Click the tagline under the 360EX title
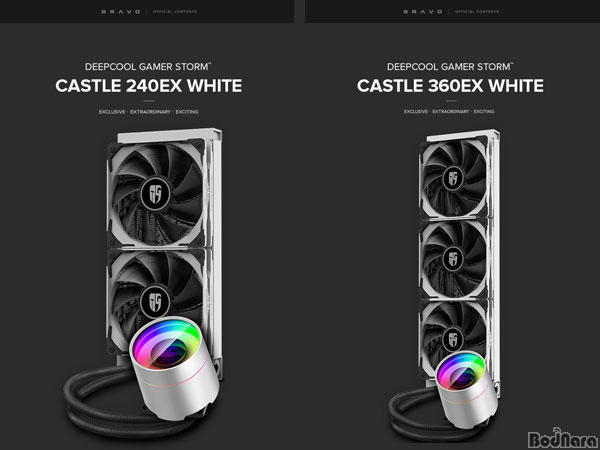 click(x=449, y=111)
